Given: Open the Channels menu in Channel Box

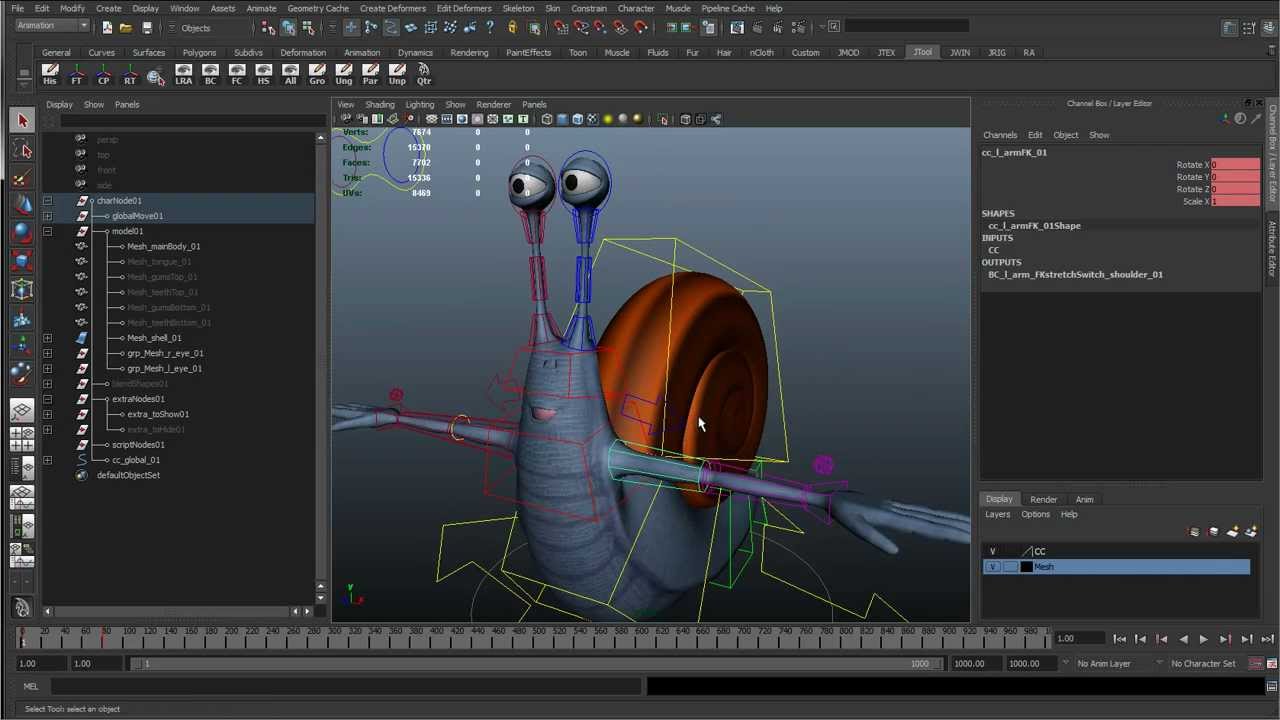Looking at the screenshot, I should click(999, 135).
